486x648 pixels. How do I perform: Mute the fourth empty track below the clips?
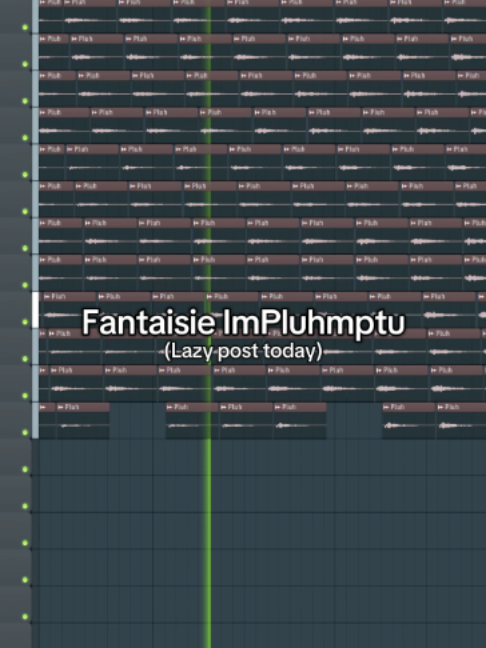(x=25, y=579)
